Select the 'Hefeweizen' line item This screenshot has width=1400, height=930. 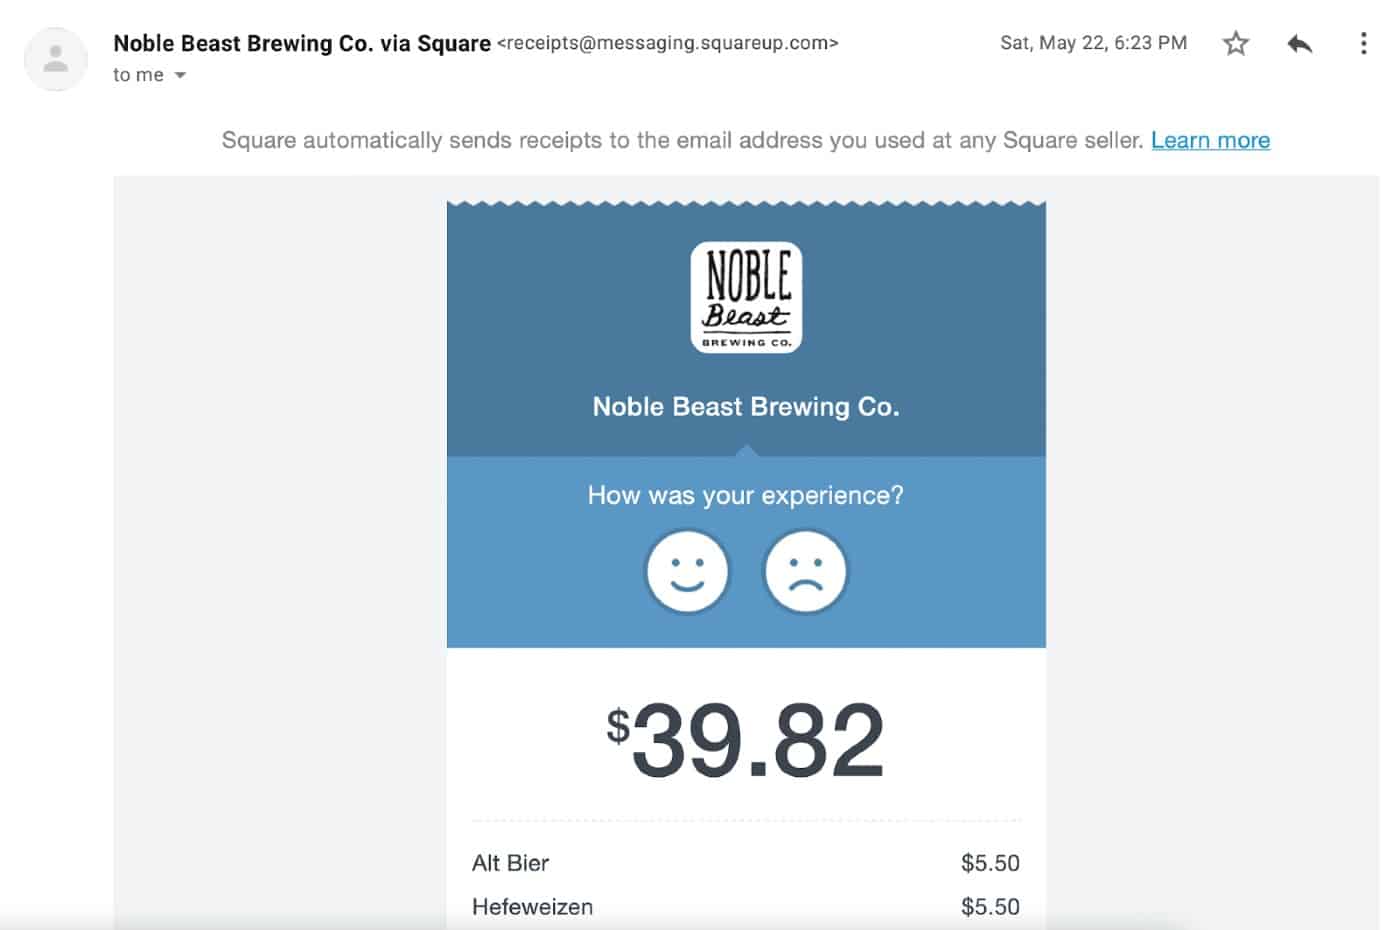click(532, 907)
